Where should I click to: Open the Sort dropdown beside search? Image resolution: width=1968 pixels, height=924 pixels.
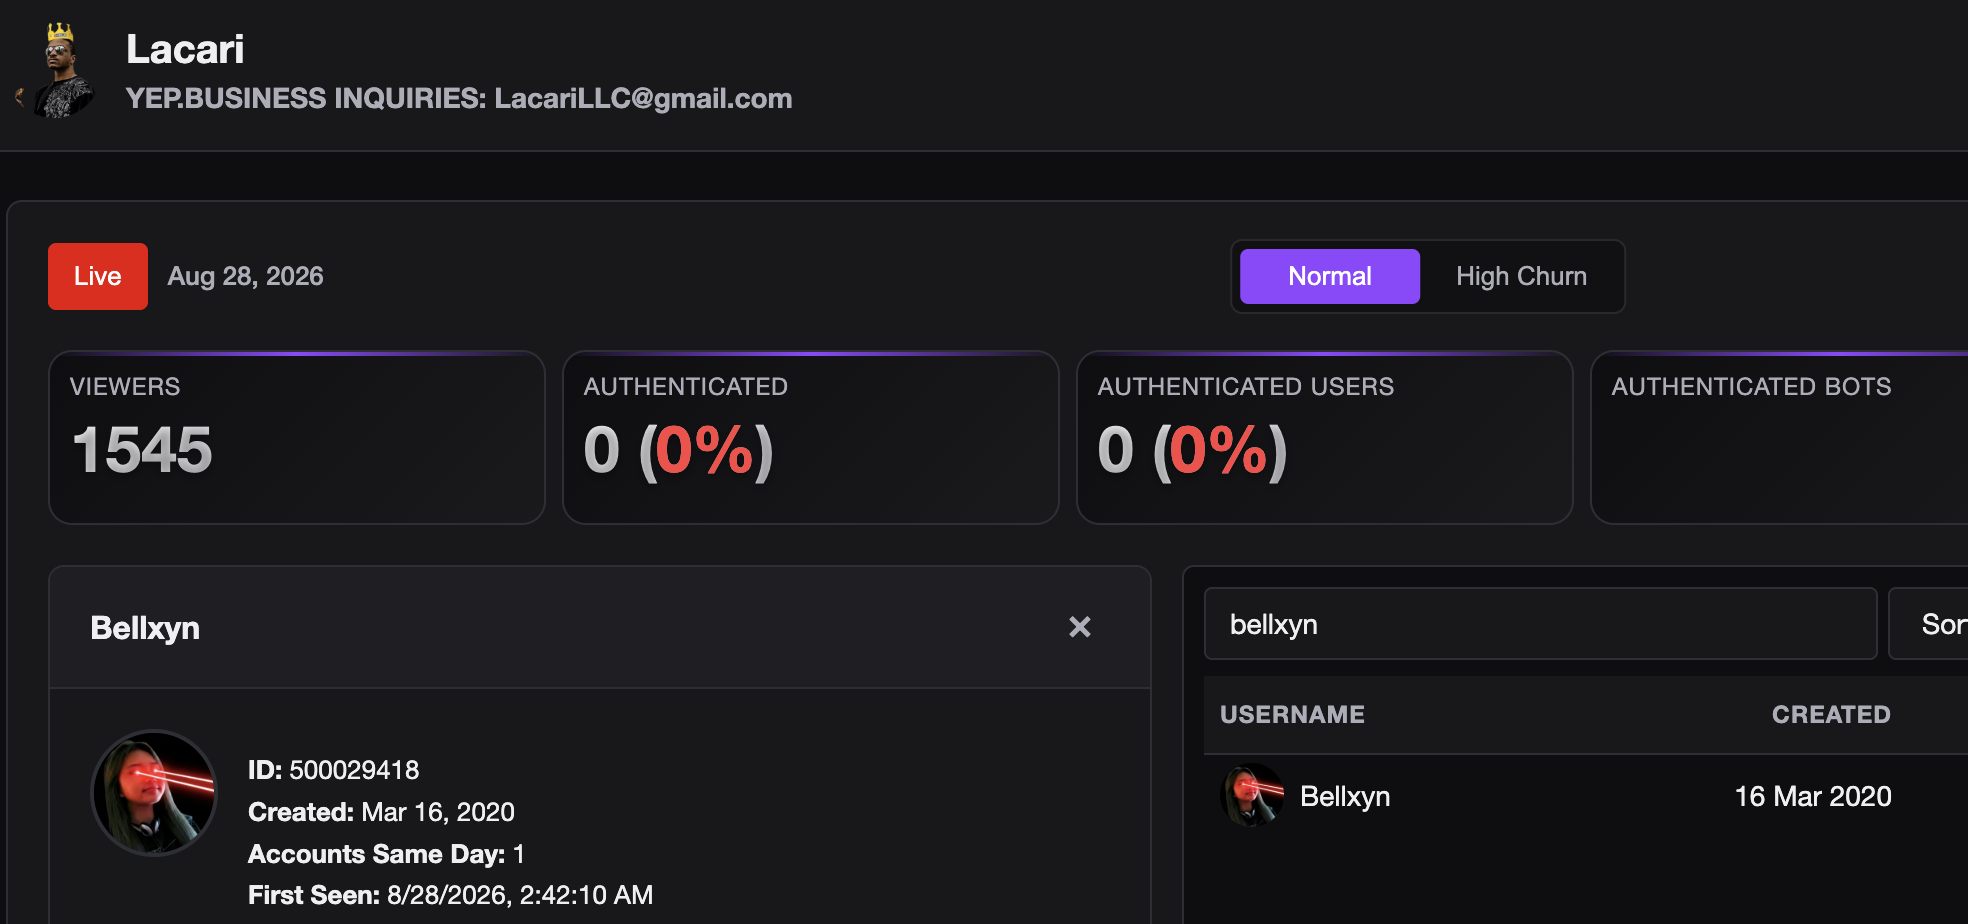(x=1930, y=624)
